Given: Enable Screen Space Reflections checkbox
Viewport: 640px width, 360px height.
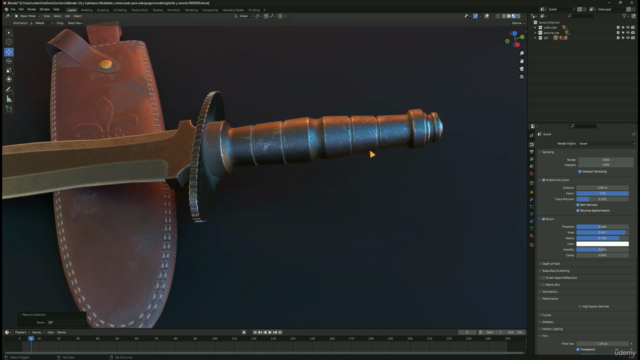Looking at the screenshot, I should pos(544,278).
